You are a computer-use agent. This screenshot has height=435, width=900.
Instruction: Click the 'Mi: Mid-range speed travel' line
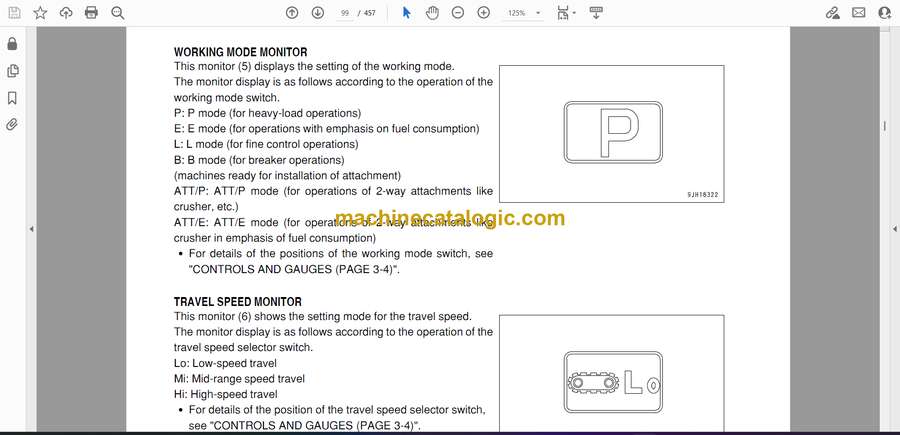tap(239, 379)
